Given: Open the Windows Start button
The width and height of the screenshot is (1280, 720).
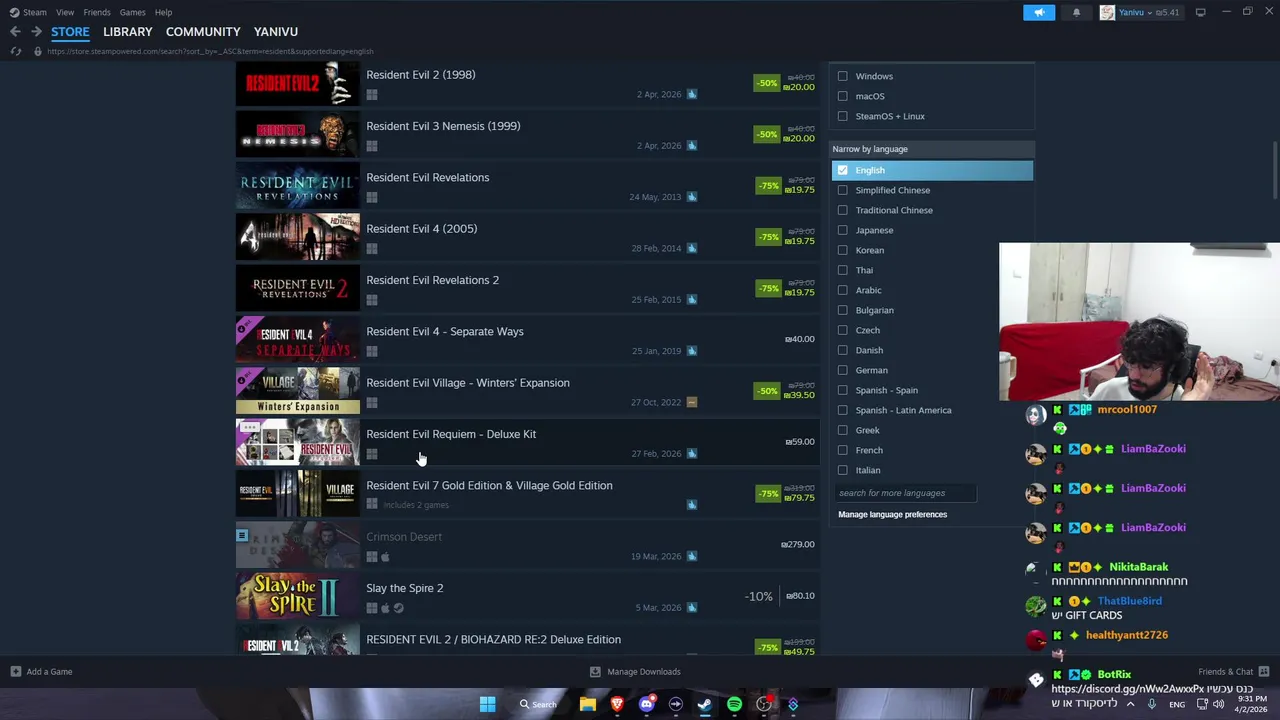Looking at the screenshot, I should (487, 704).
